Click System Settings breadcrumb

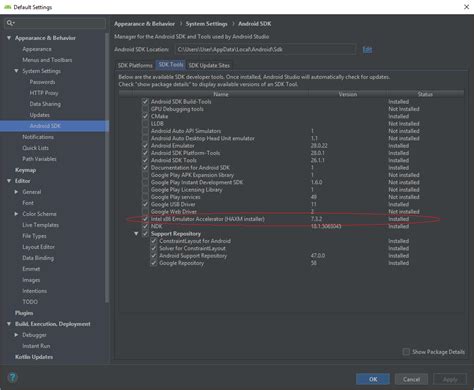click(x=206, y=24)
